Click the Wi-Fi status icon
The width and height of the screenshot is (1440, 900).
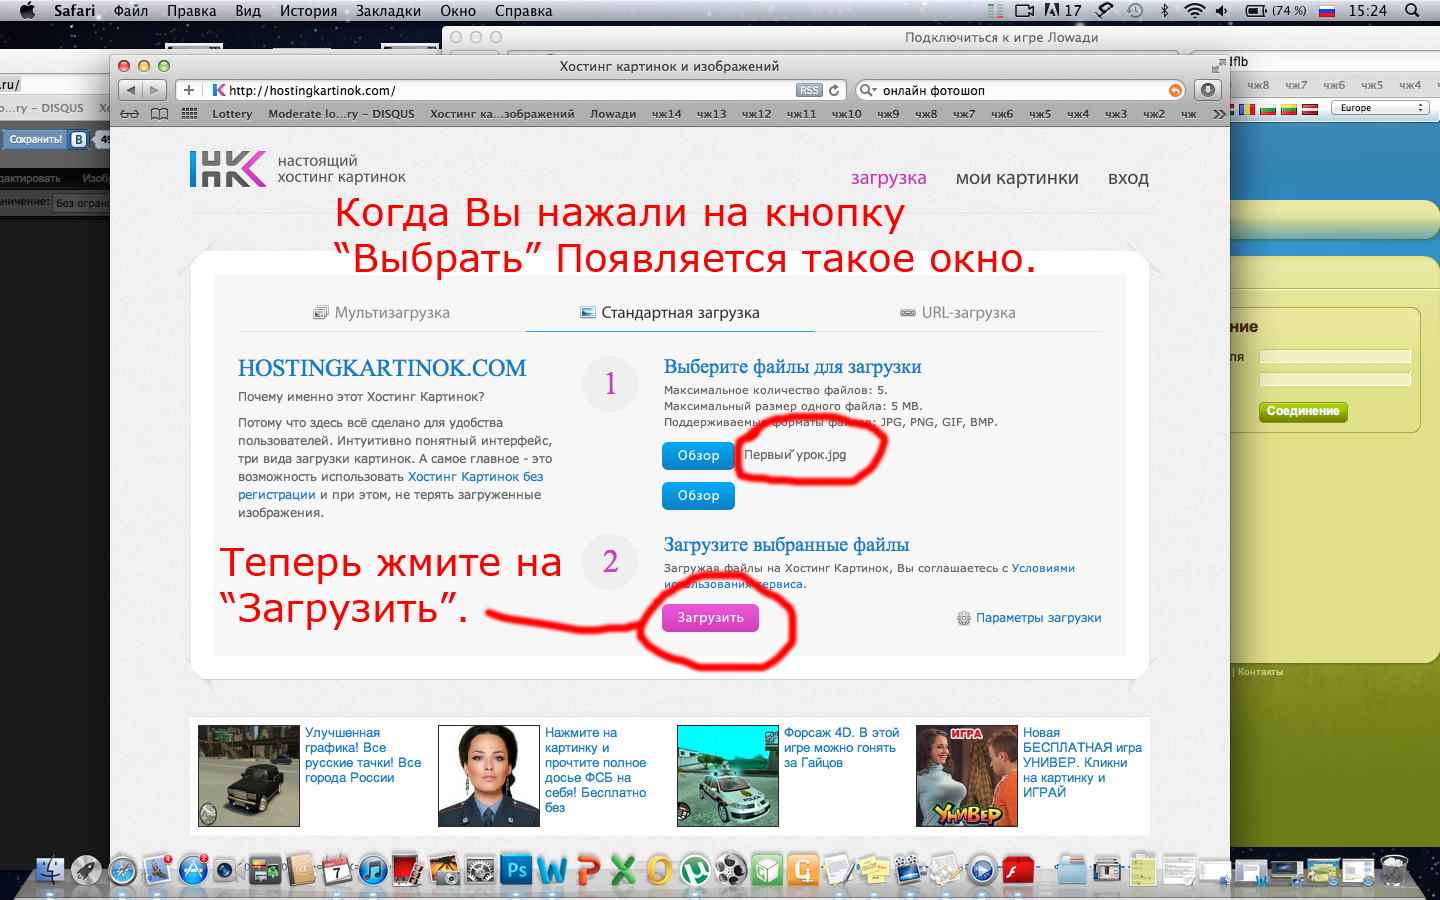click(x=1194, y=10)
